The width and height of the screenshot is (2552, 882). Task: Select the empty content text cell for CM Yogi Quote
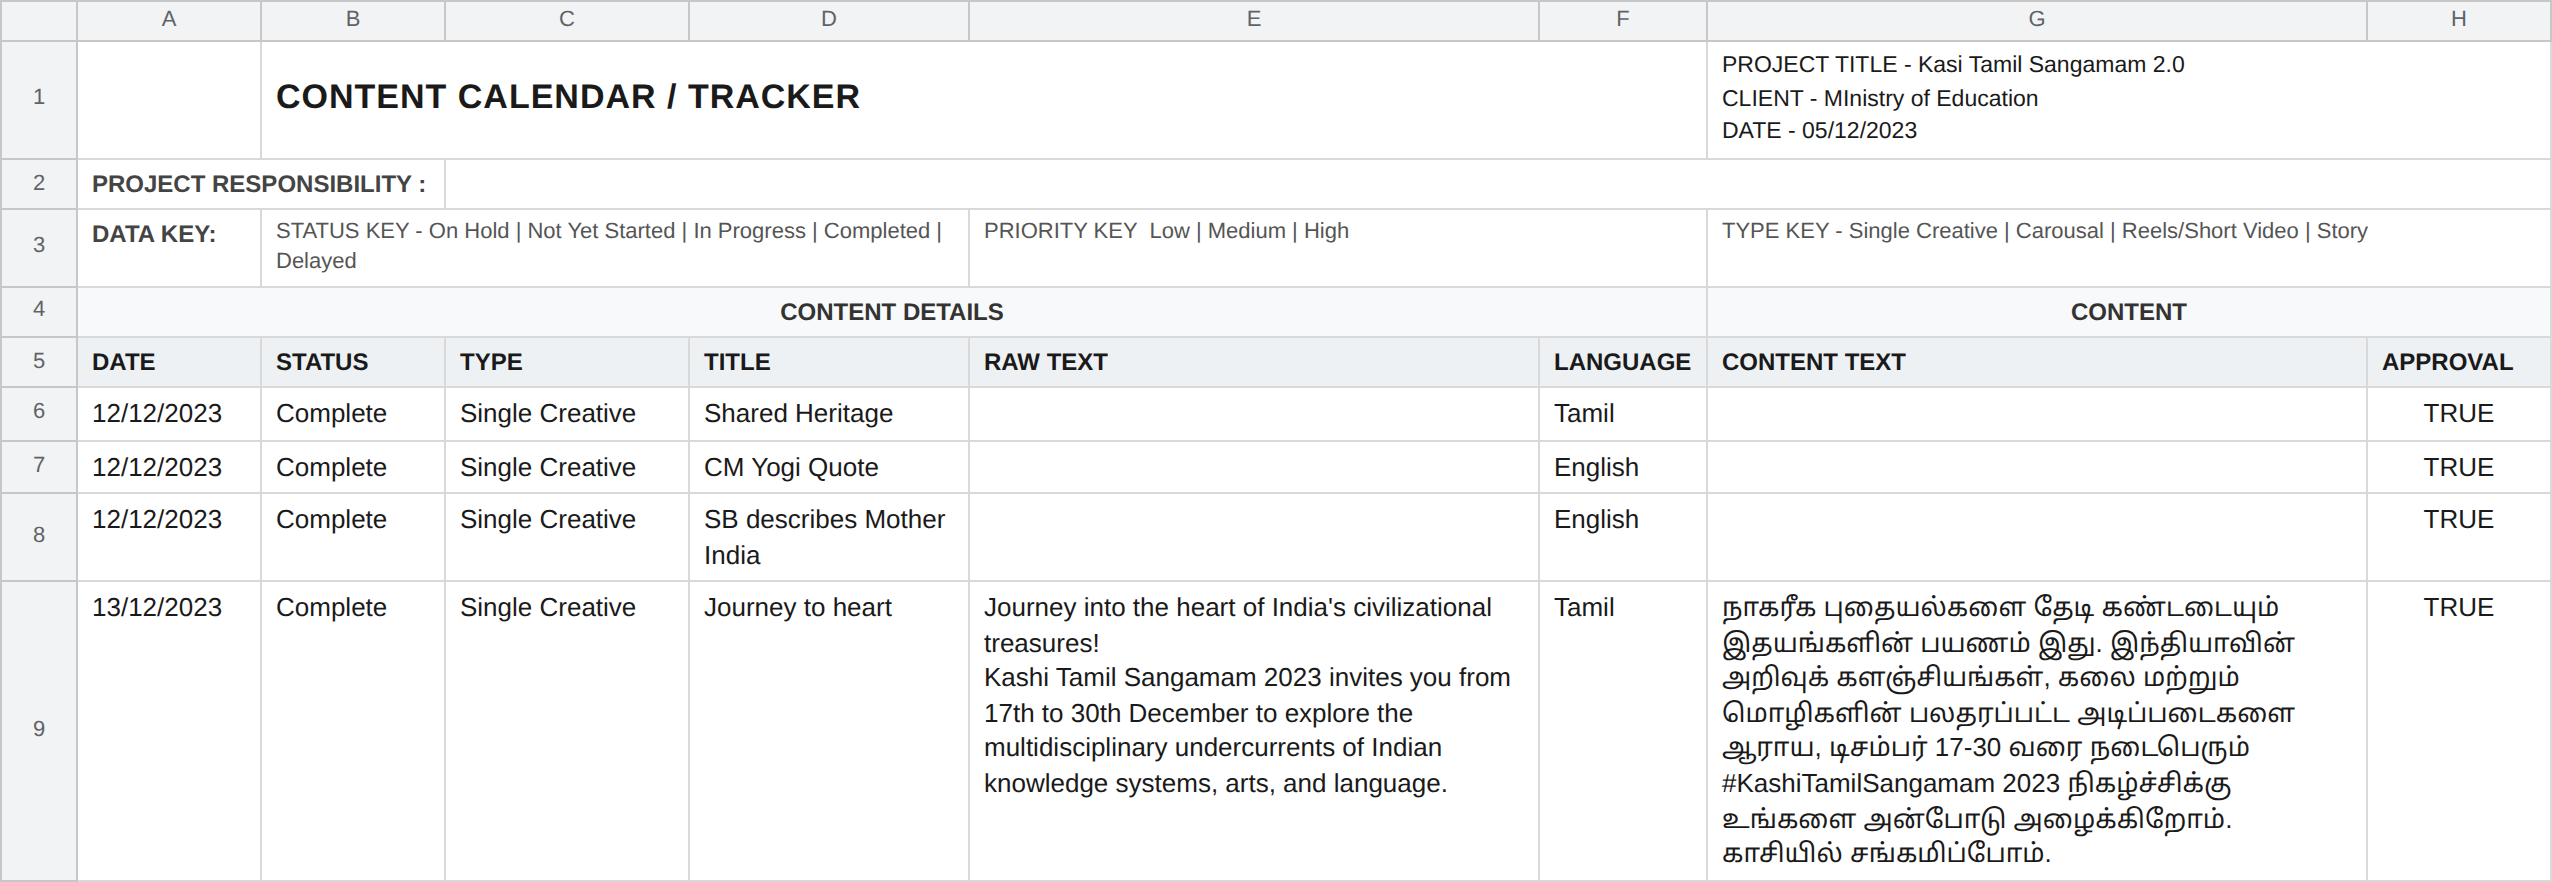coord(2037,467)
